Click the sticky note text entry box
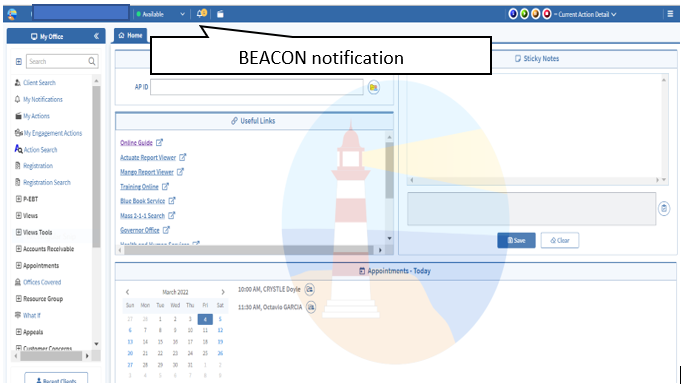This screenshot has height=389, width=684. (x=531, y=209)
